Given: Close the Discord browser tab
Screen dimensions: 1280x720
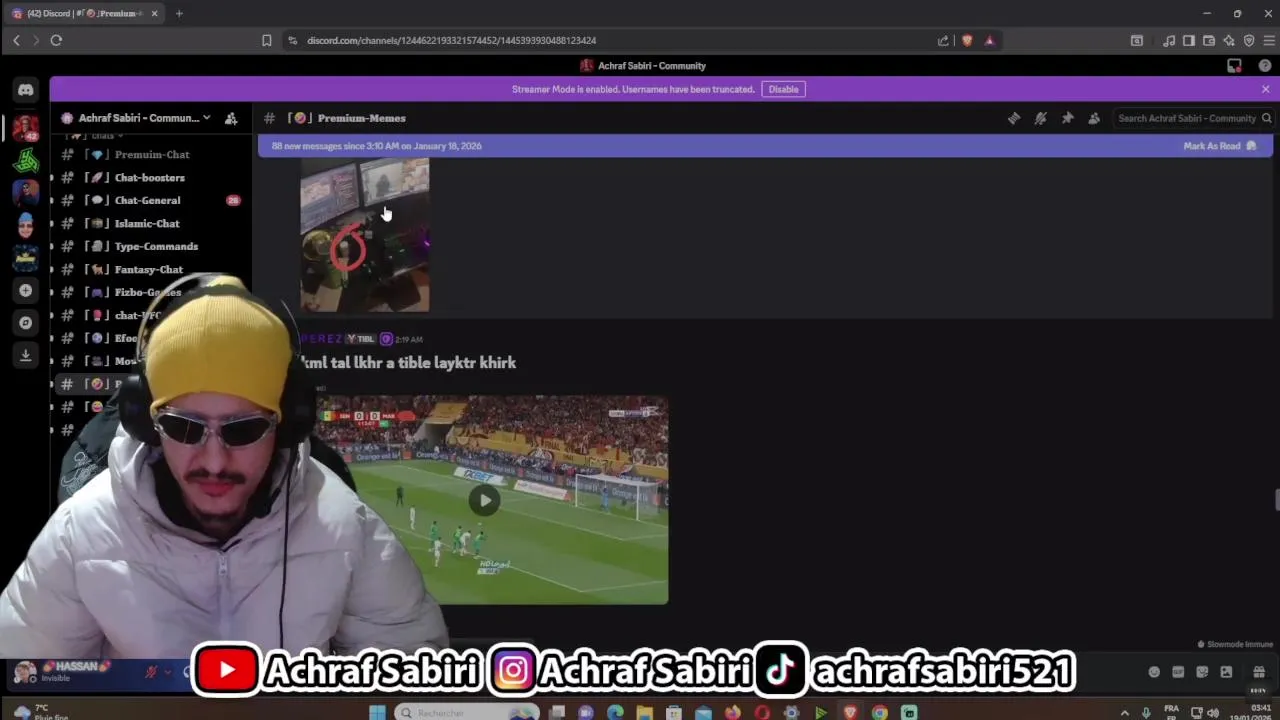Looking at the screenshot, I should (x=154, y=13).
